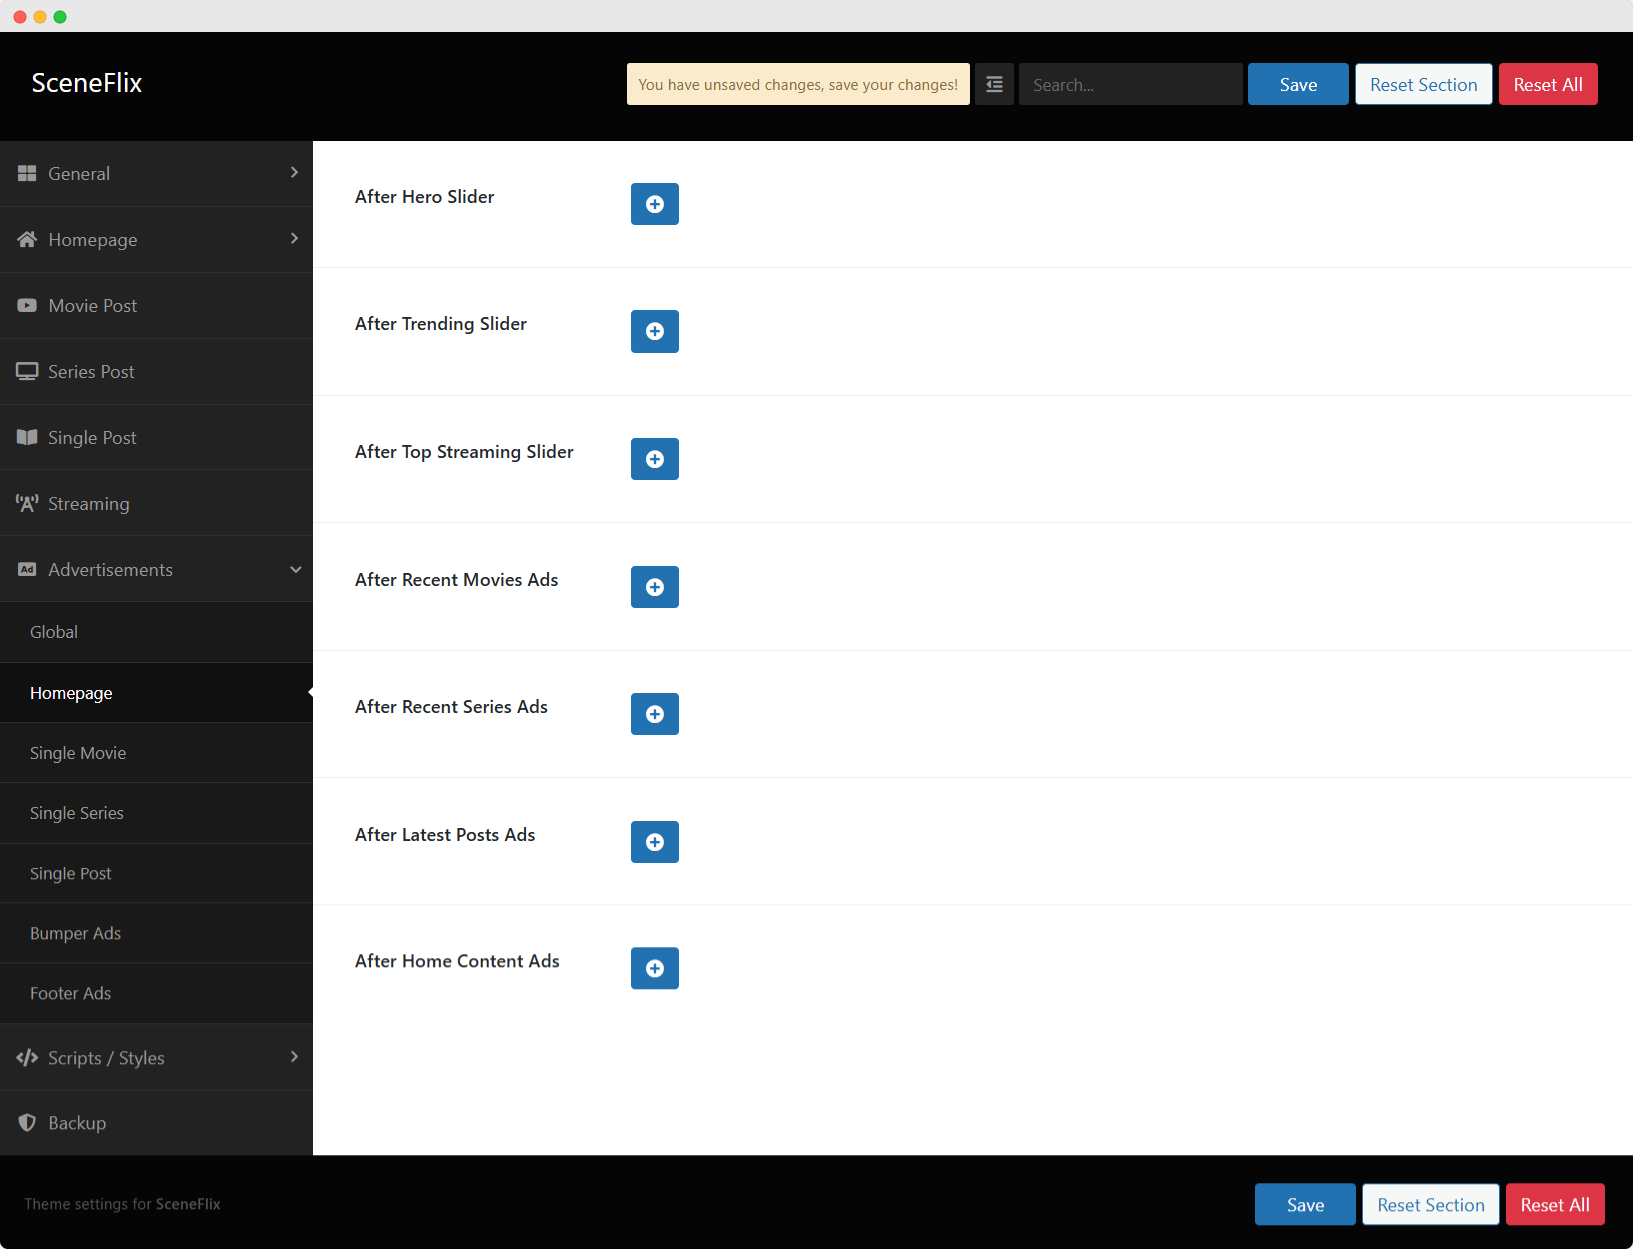Click the top Save button
Image resolution: width=1633 pixels, height=1249 pixels.
click(x=1298, y=84)
